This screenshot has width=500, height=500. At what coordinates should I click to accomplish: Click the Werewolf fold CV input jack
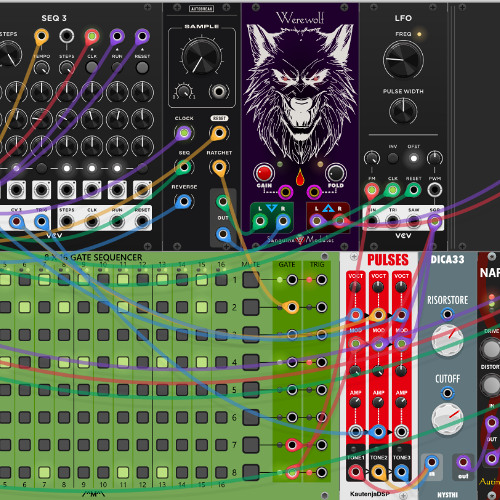click(314, 192)
